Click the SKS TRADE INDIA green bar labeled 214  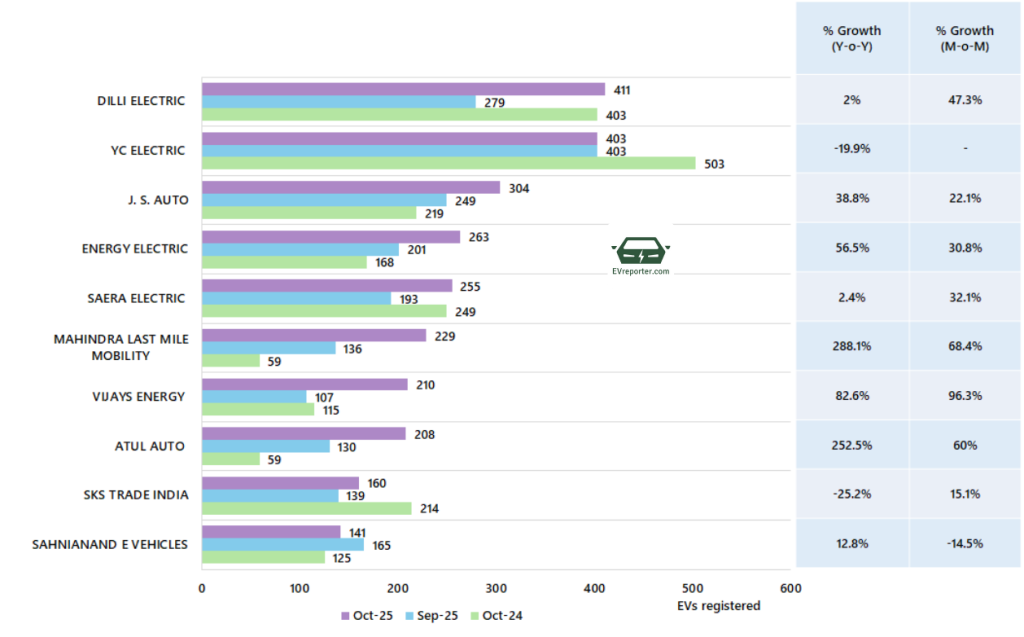(x=306, y=508)
